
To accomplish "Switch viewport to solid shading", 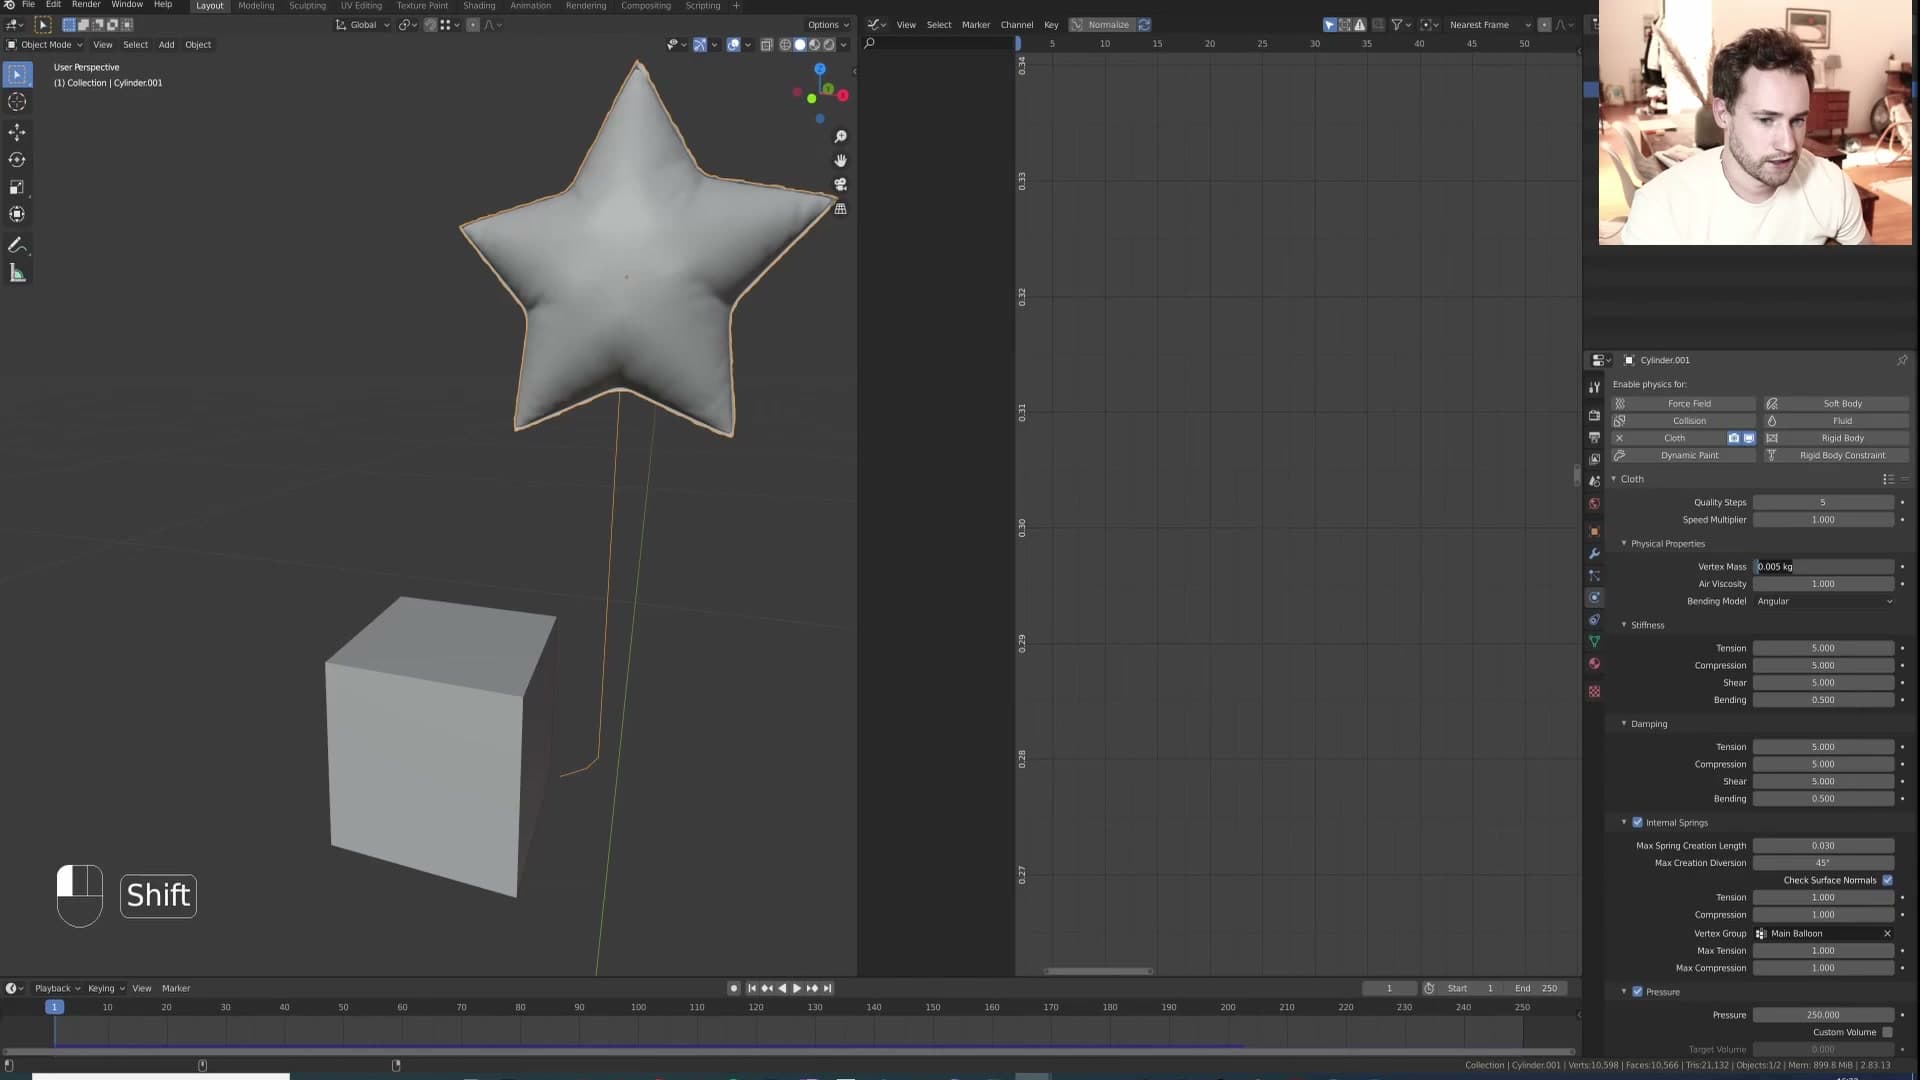I will [800, 45].
